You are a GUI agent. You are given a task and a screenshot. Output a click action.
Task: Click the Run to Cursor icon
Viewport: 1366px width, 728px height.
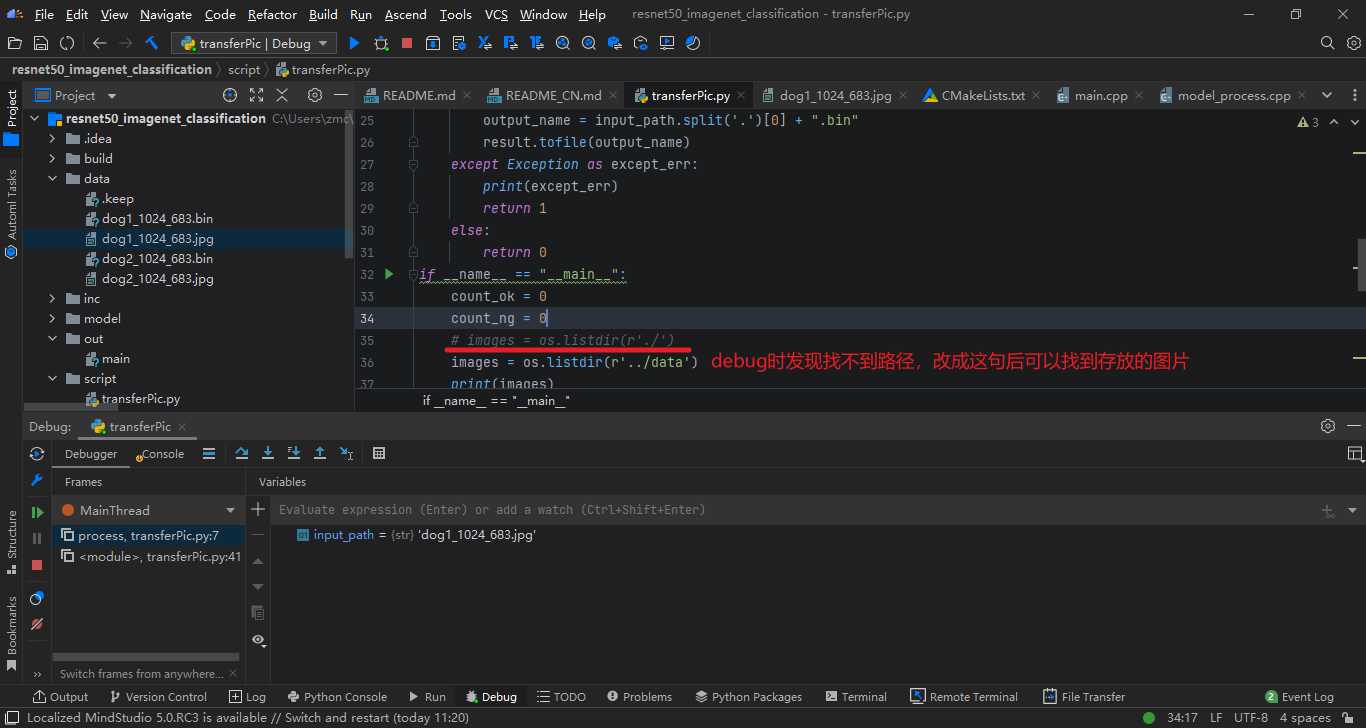click(346, 453)
